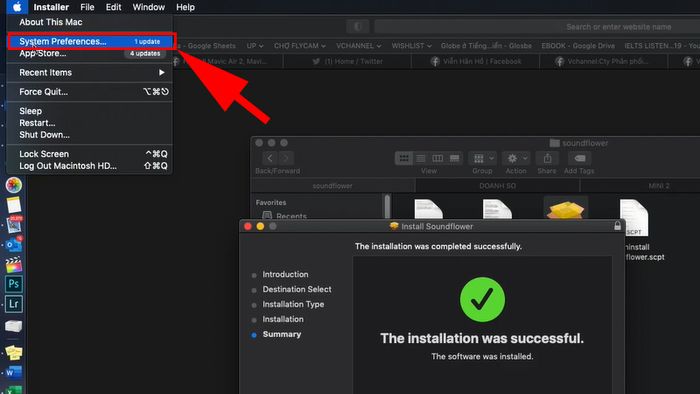Click the Safari address search field
This screenshot has height=394, width=700.
(537, 27)
